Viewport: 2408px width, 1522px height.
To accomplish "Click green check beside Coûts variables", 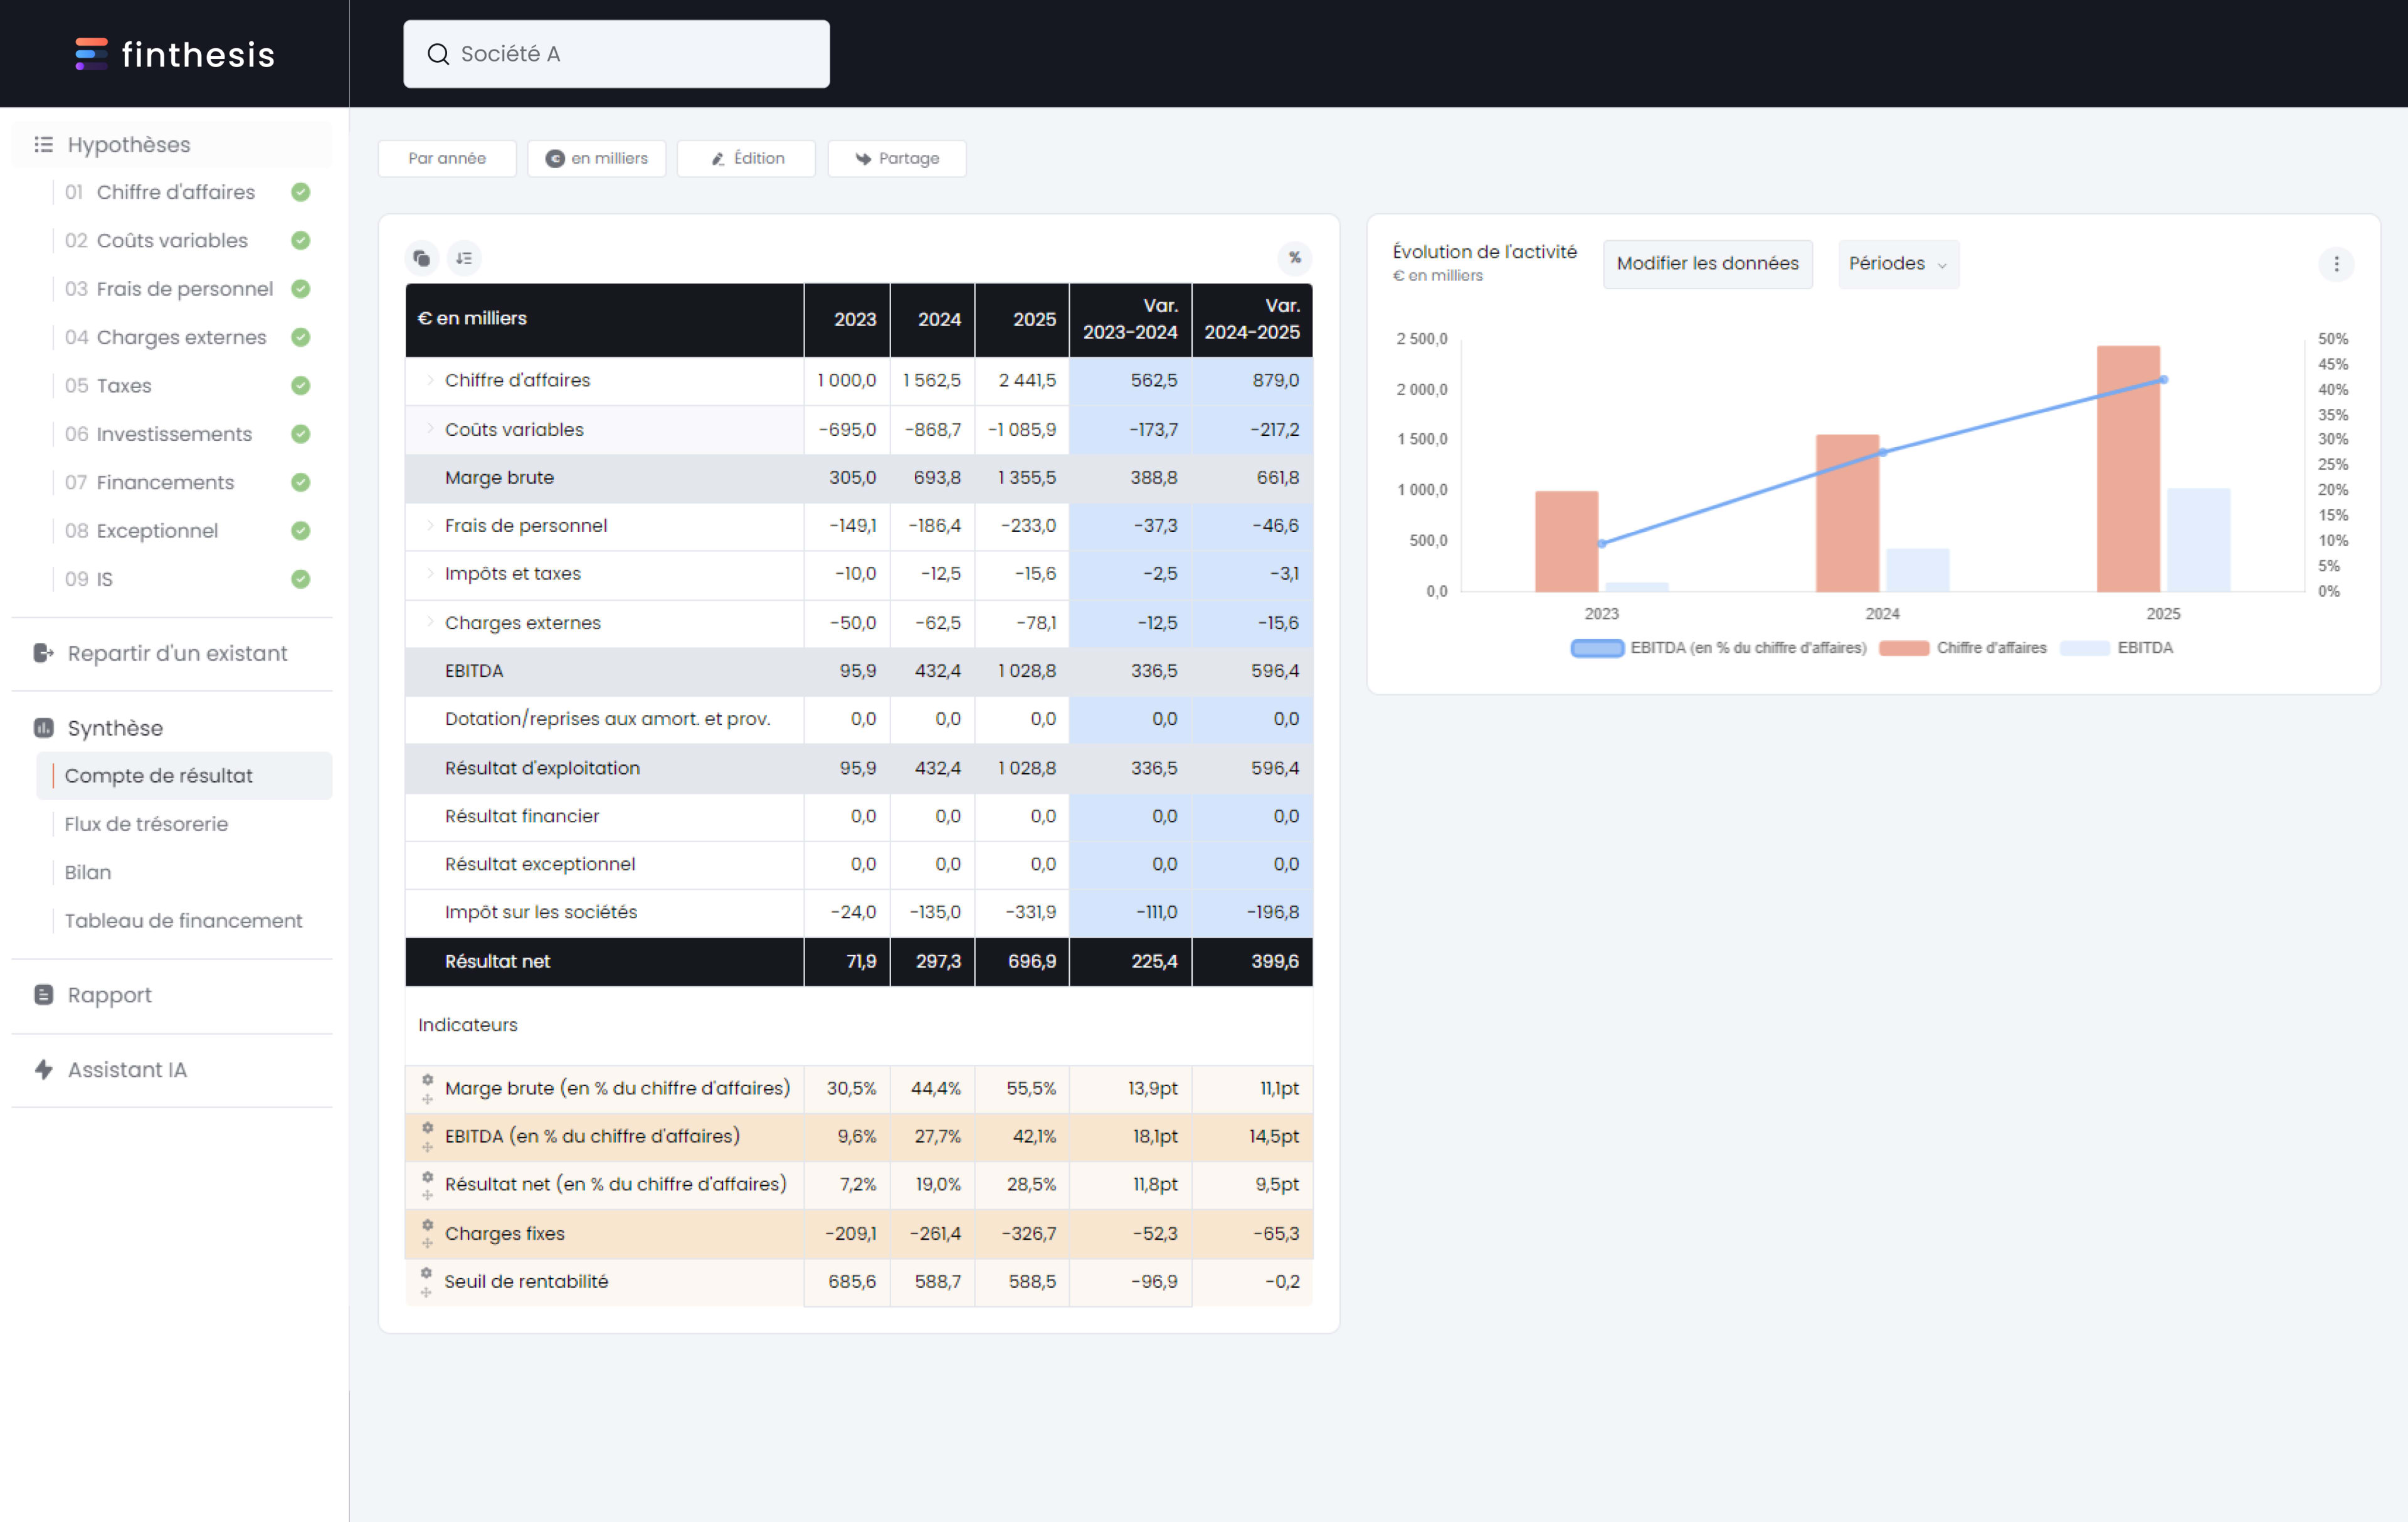I will point(300,240).
